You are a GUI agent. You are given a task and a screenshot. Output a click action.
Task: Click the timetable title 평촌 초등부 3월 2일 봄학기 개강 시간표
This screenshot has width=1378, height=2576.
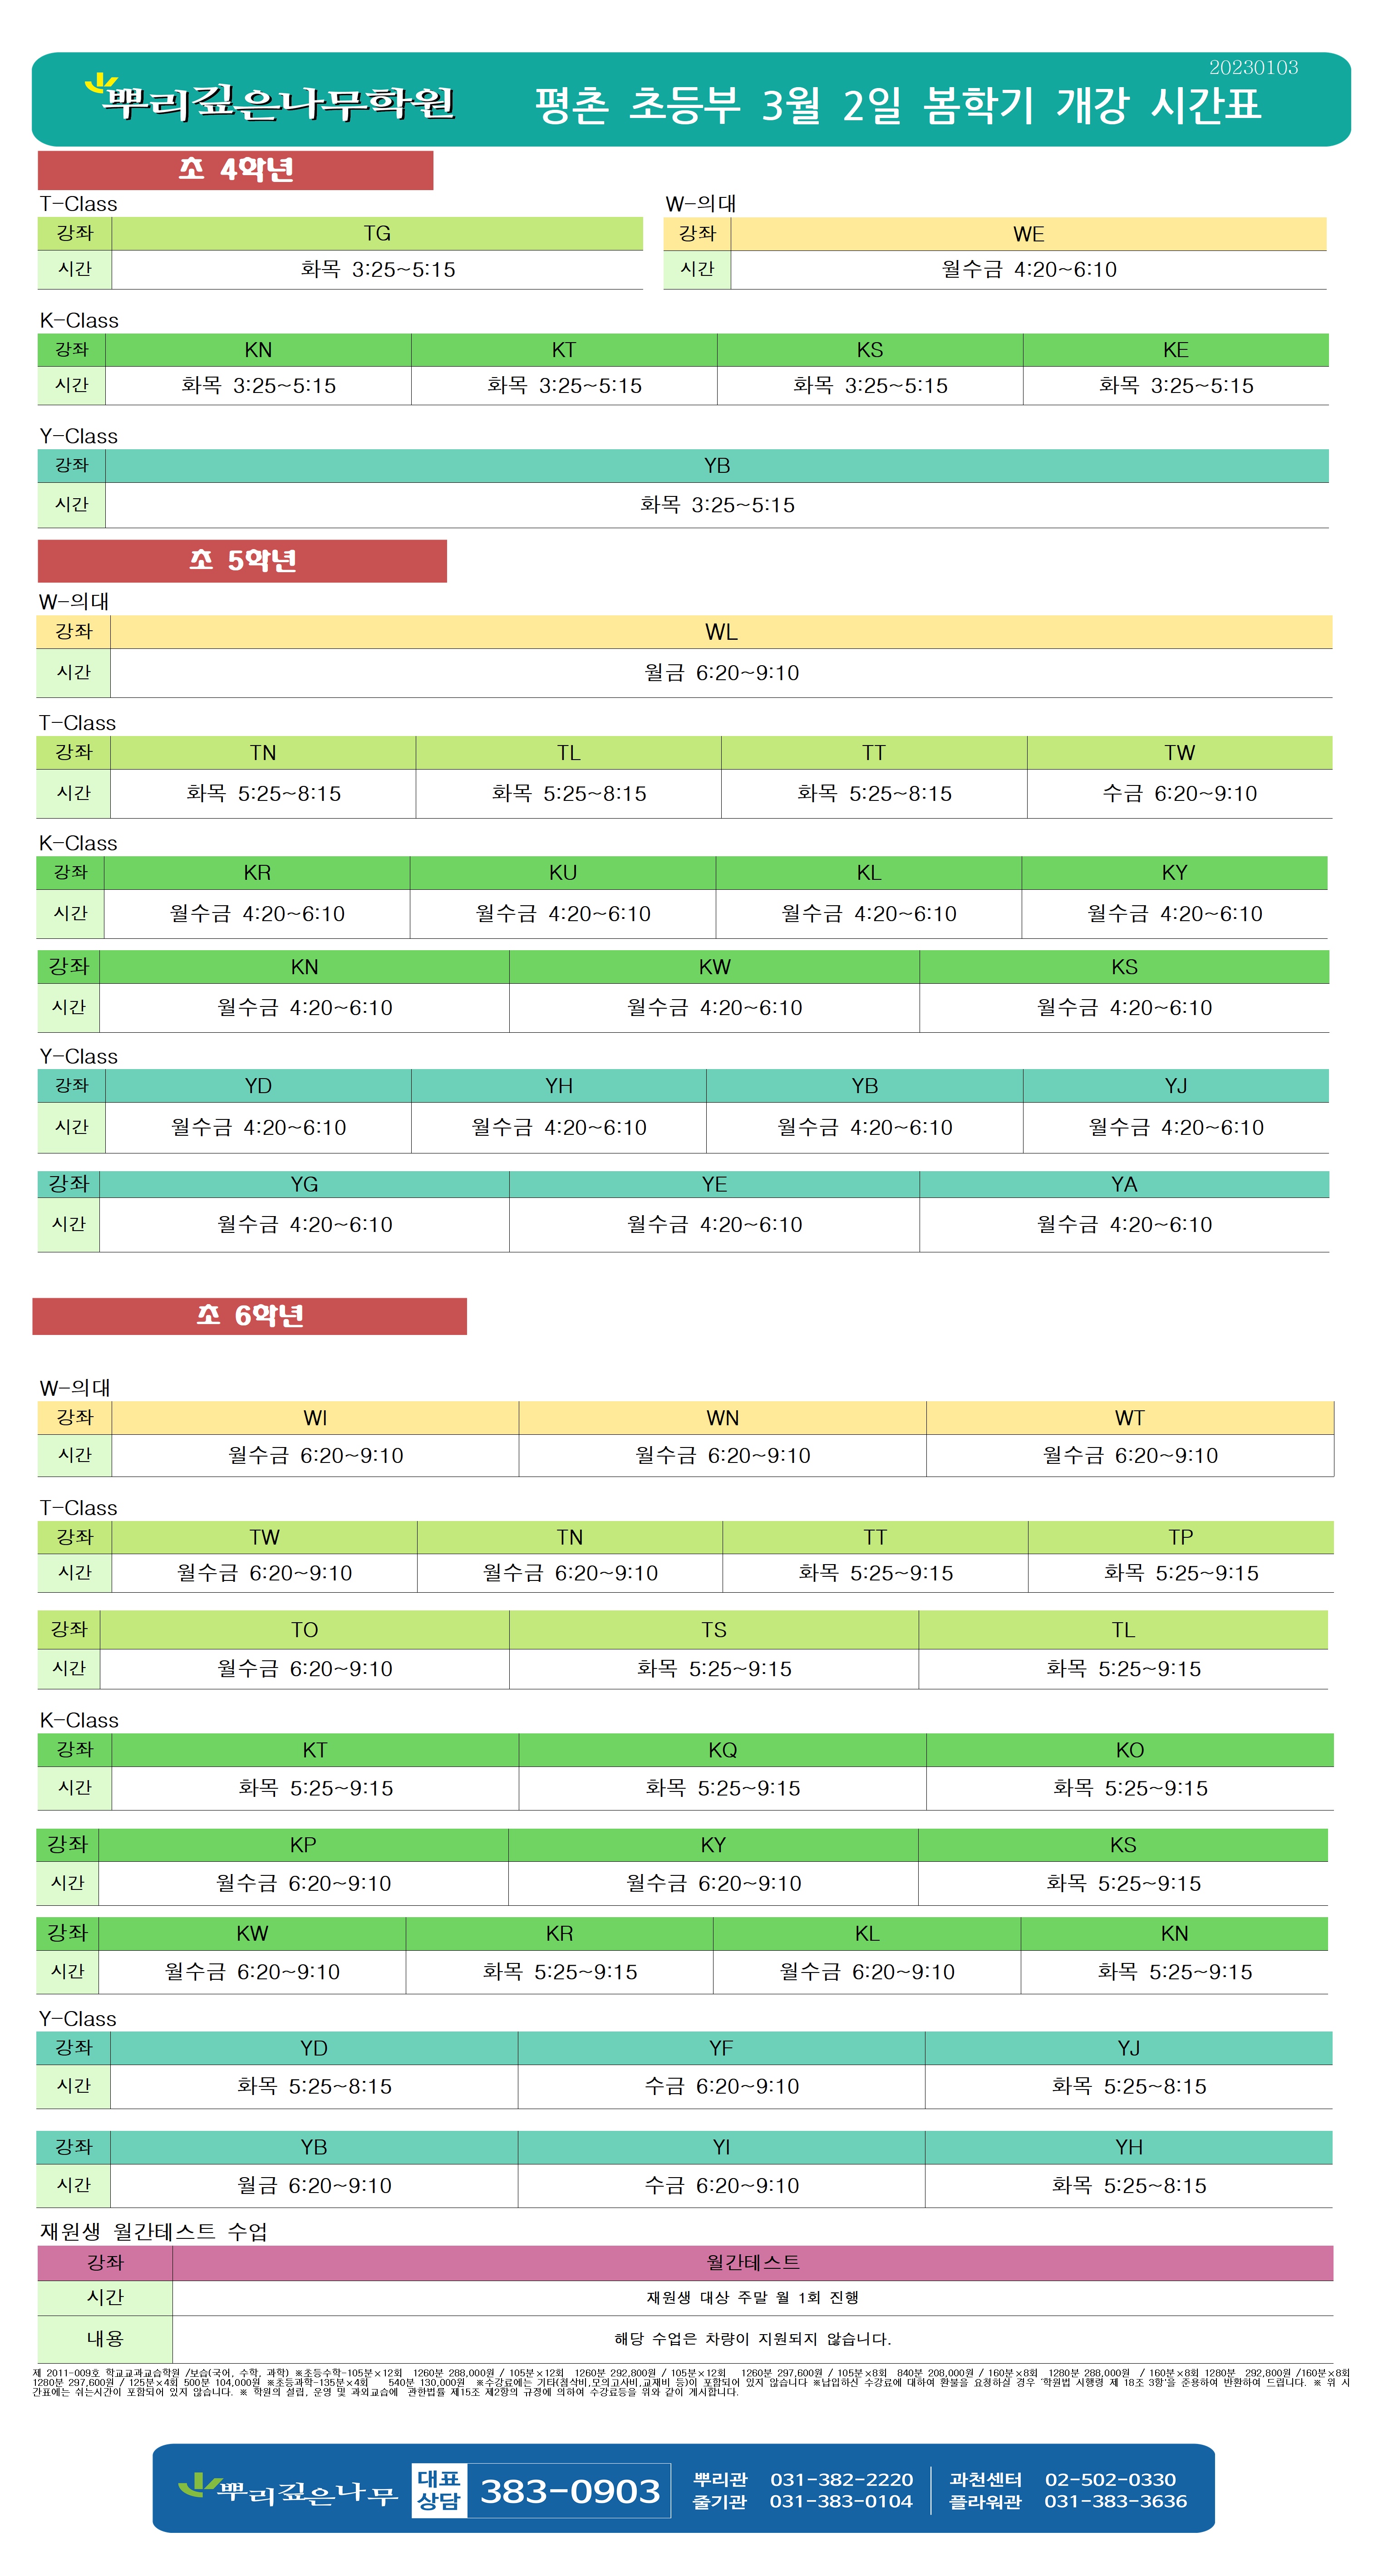[x=897, y=105]
